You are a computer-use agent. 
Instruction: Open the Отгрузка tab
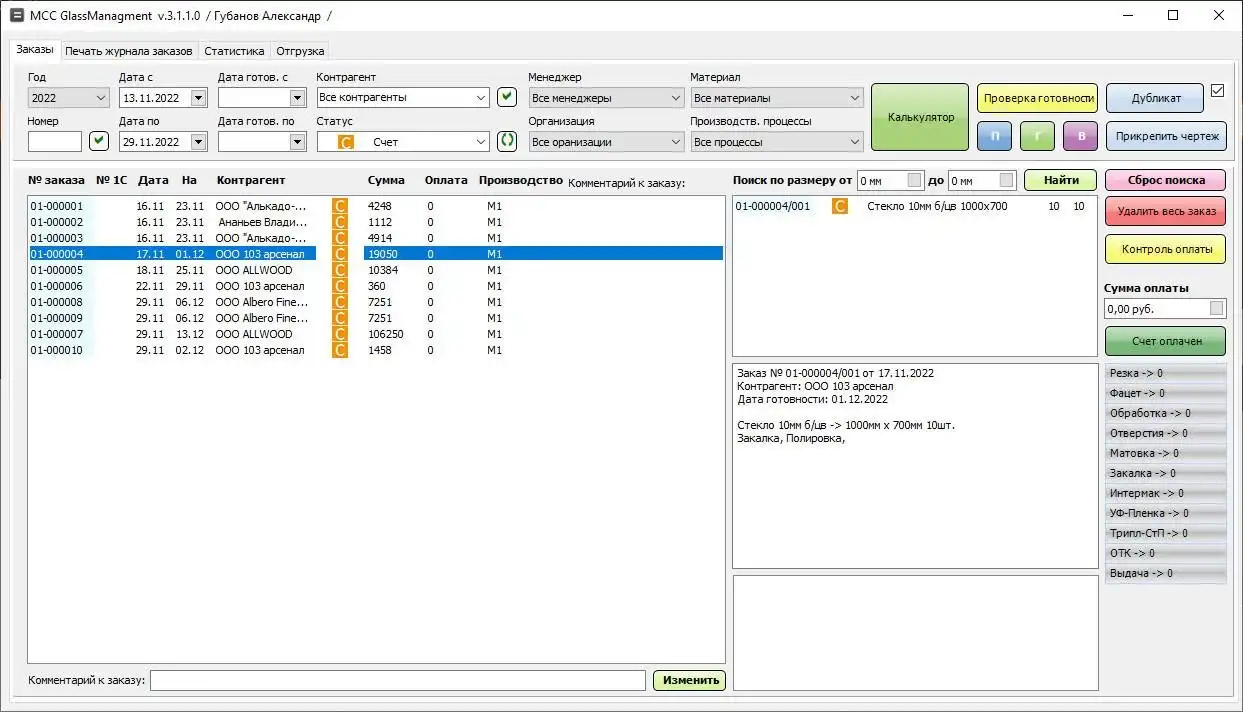pos(299,50)
